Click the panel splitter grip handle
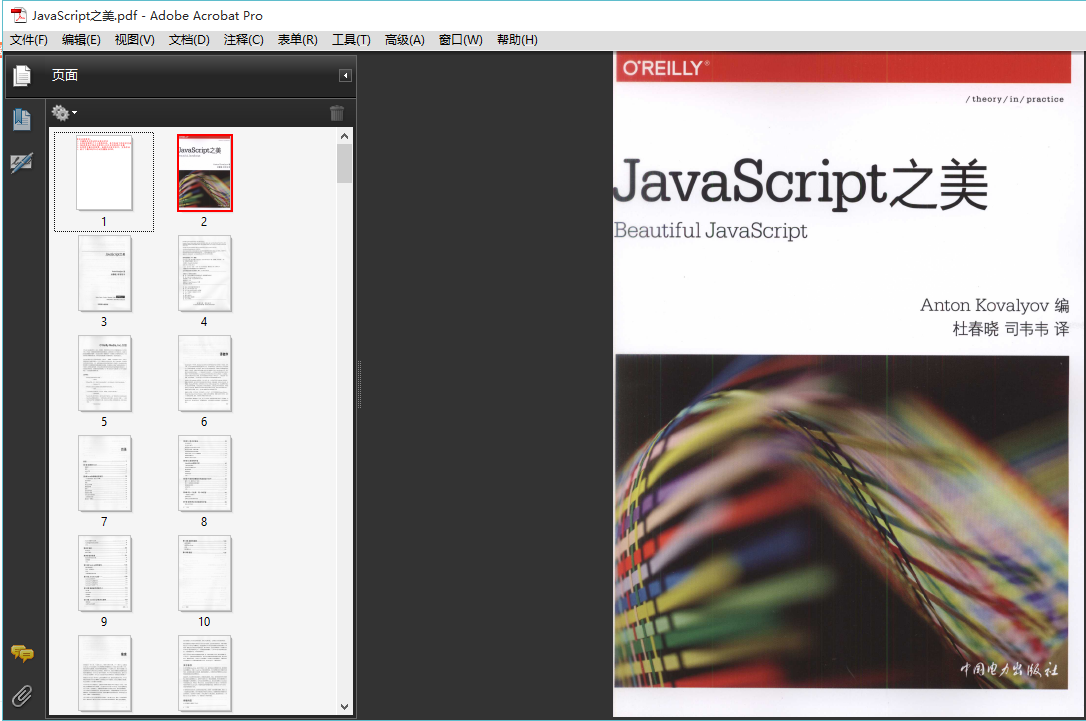 pyautogui.click(x=359, y=384)
